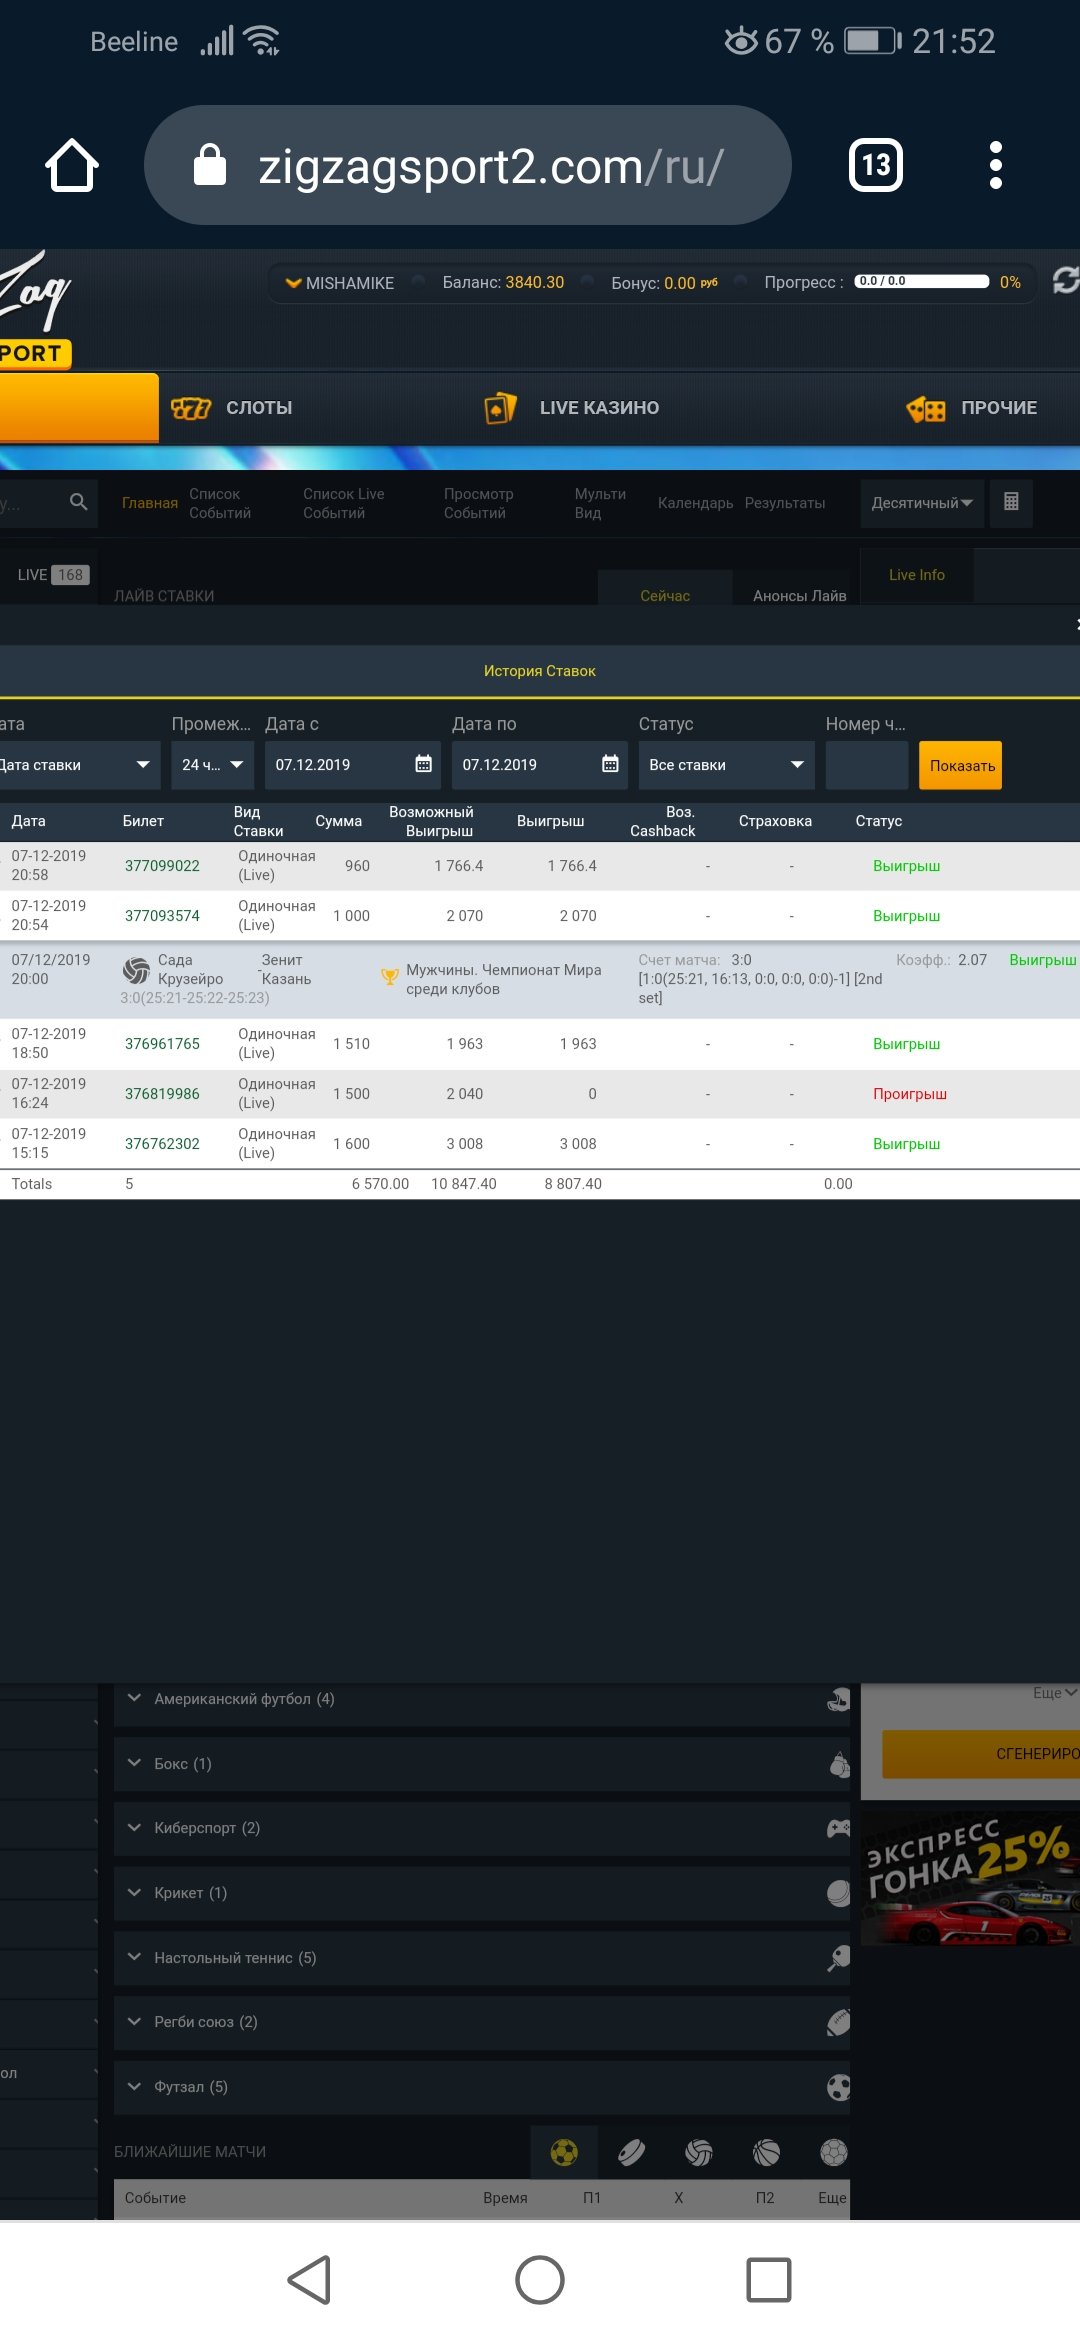Open the browser tabs counter
Image resolution: width=1080 pixels, height=2340 pixels.
click(x=875, y=165)
